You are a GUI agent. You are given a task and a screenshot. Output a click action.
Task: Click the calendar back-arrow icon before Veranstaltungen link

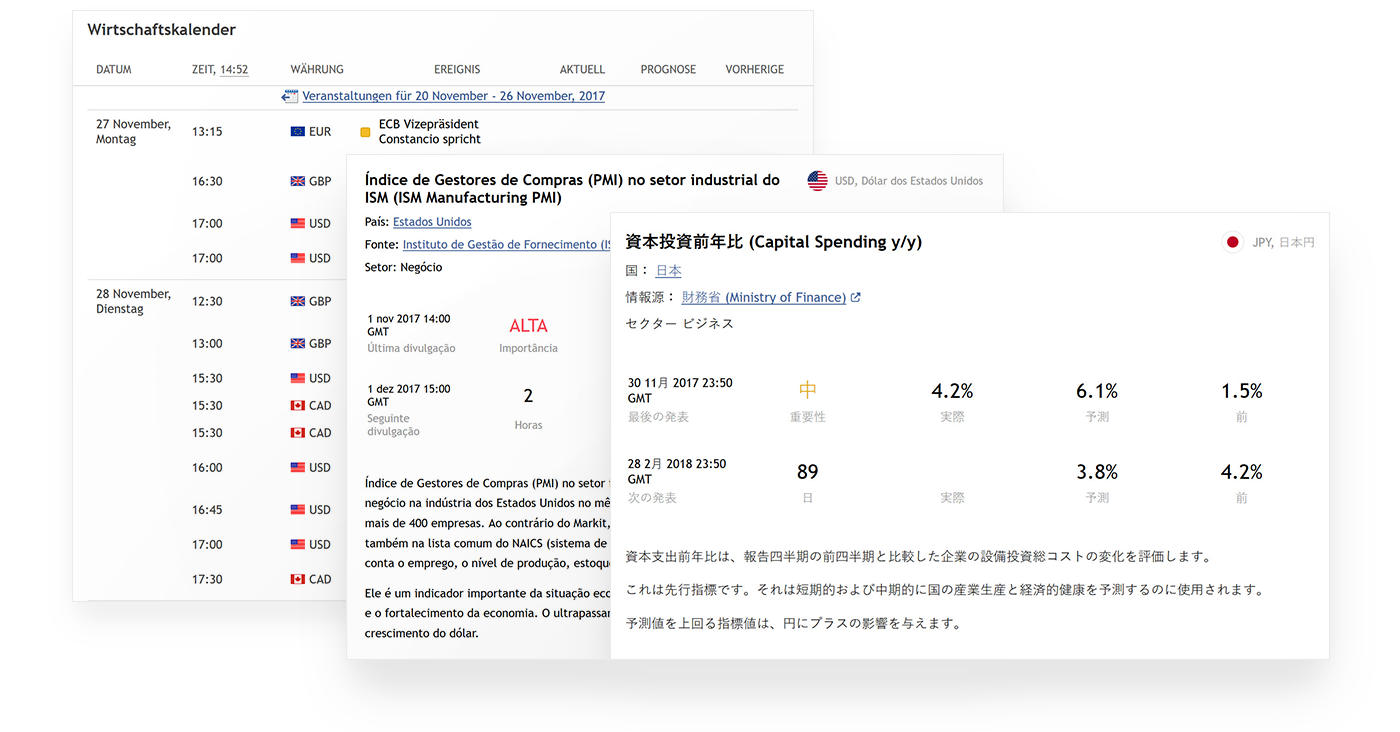(x=290, y=96)
